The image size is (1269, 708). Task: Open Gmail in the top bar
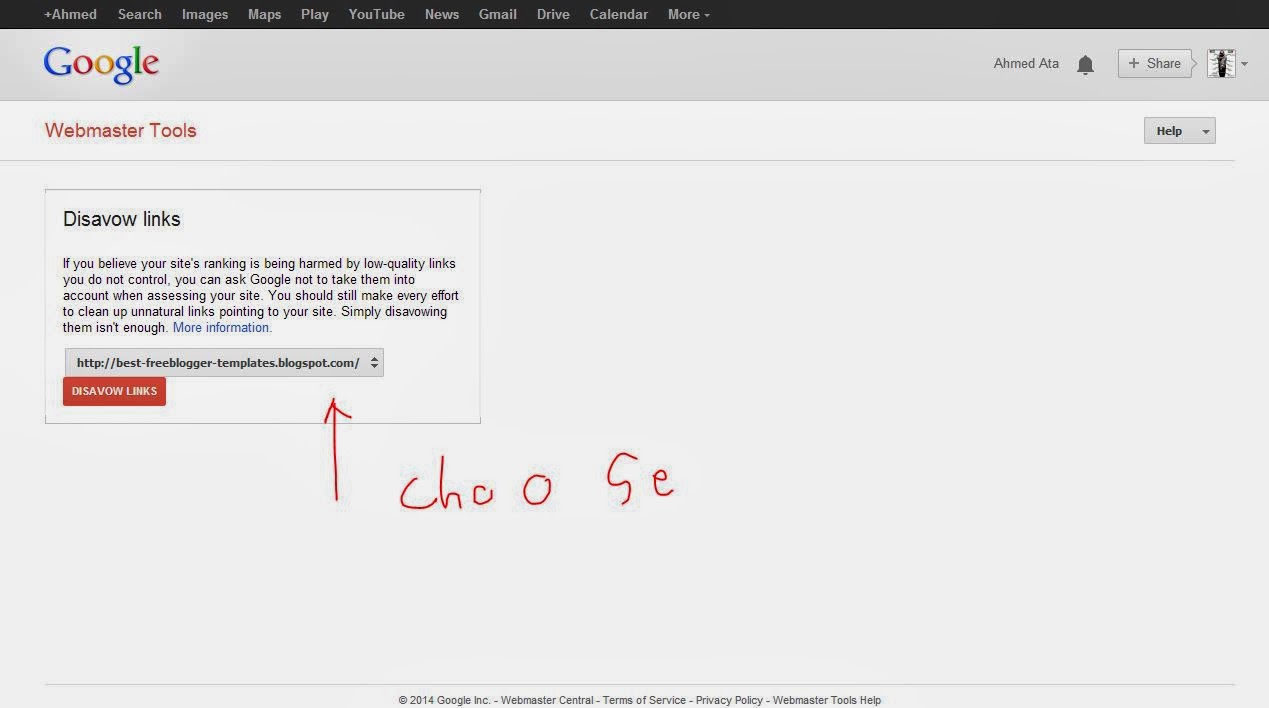tap(498, 14)
